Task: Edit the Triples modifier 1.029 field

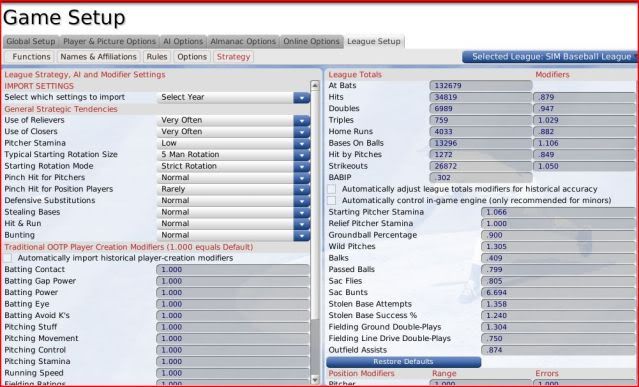Action: 585,120
